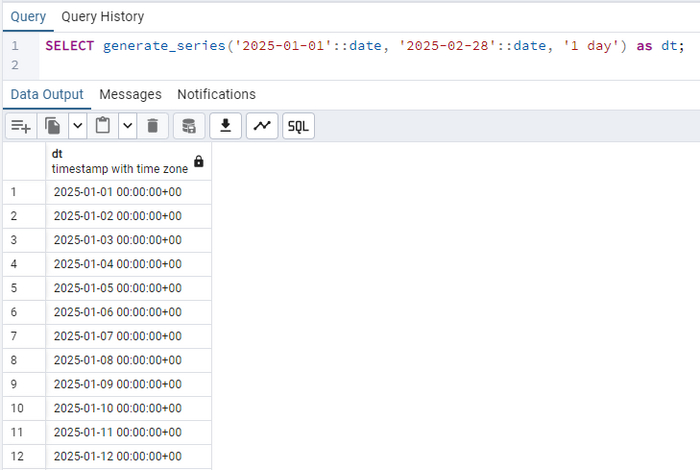Switch to the Query tab
The height and width of the screenshot is (470, 700).
[28, 17]
